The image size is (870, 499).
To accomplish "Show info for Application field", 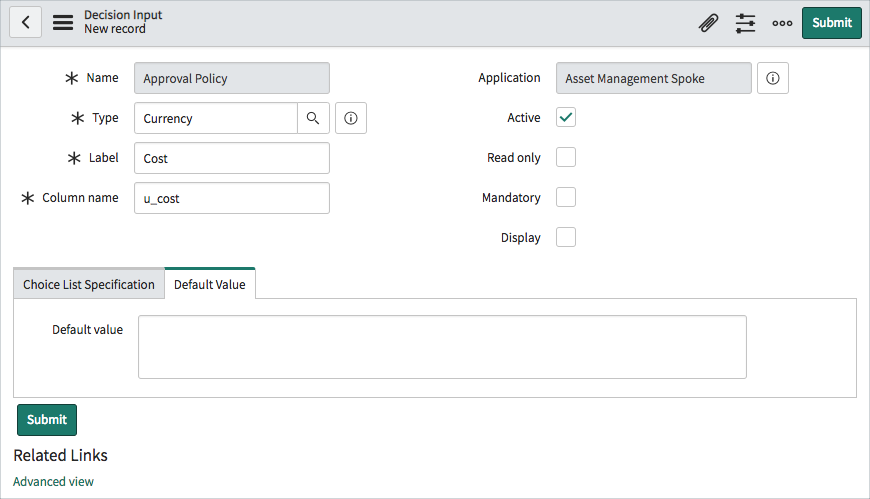I will (x=772, y=78).
